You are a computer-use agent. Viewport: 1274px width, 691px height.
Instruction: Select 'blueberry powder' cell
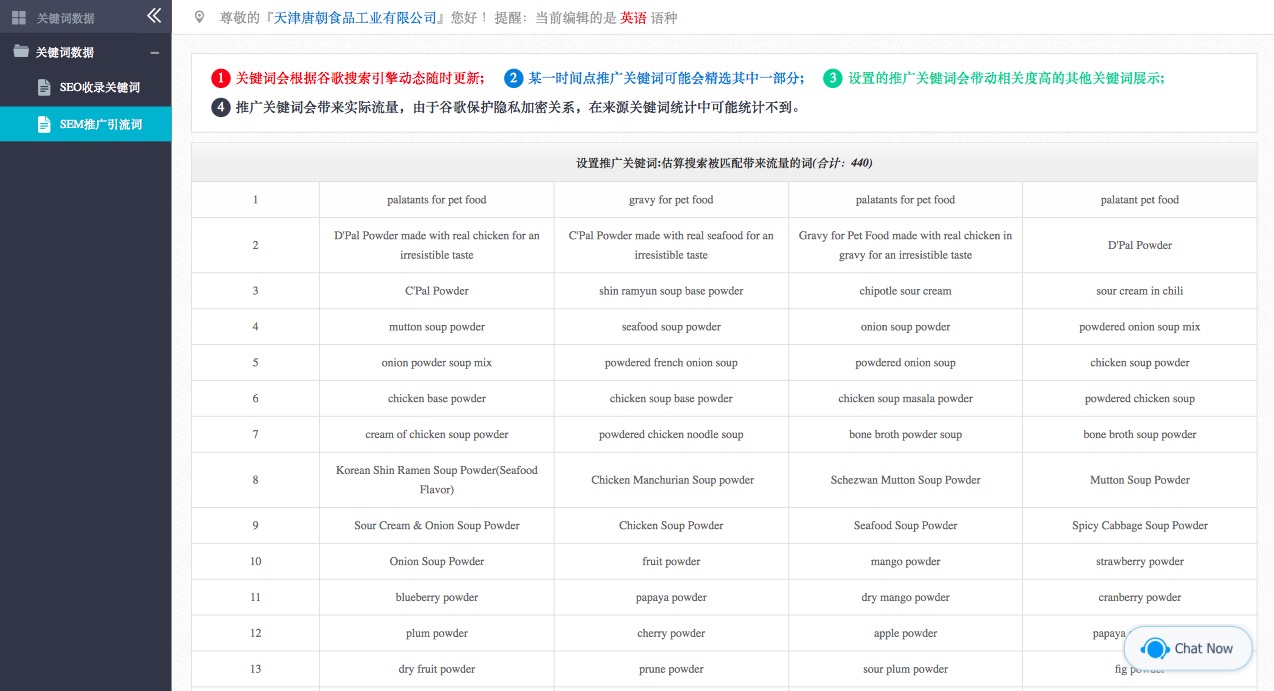click(x=437, y=598)
